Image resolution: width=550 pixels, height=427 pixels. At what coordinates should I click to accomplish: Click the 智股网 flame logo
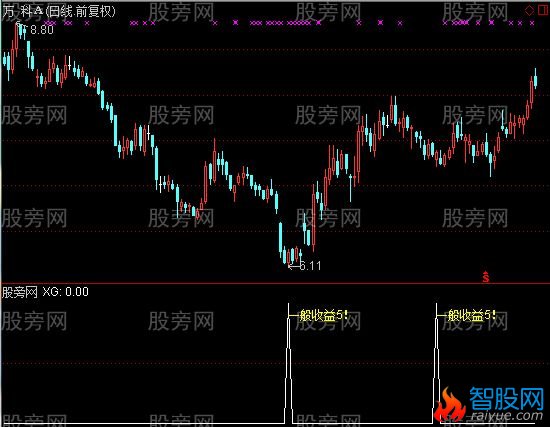pos(450,405)
